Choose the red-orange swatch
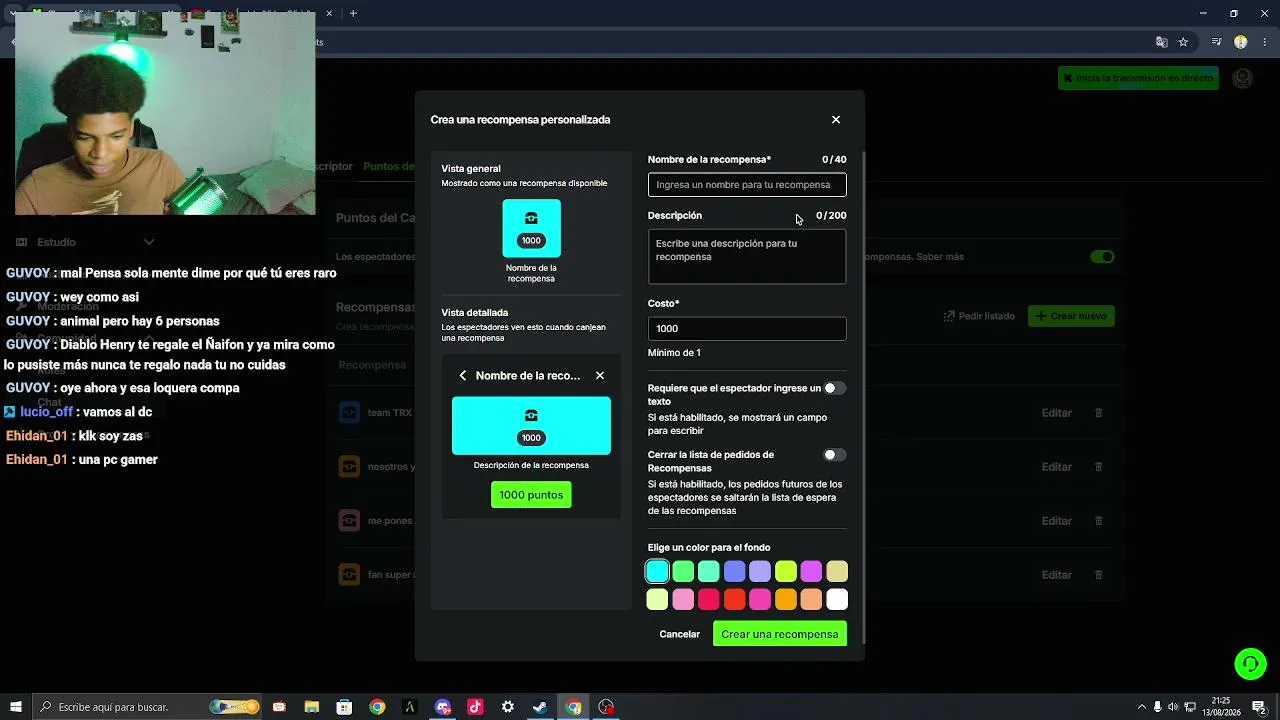The image size is (1280, 720). point(734,599)
